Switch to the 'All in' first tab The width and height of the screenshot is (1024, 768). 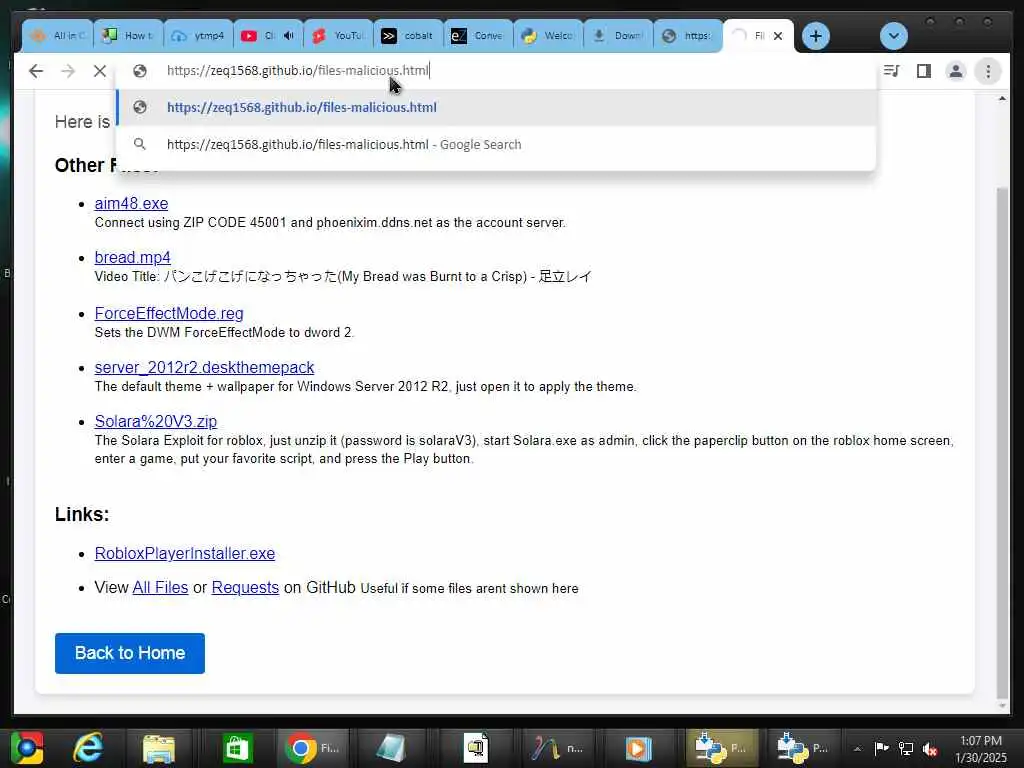point(57,36)
